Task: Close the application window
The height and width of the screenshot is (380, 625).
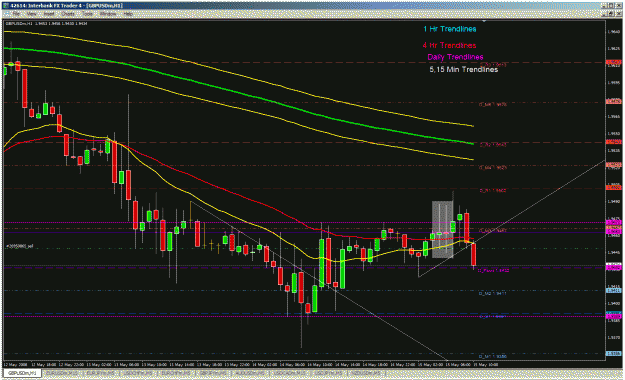Action: (618, 6)
